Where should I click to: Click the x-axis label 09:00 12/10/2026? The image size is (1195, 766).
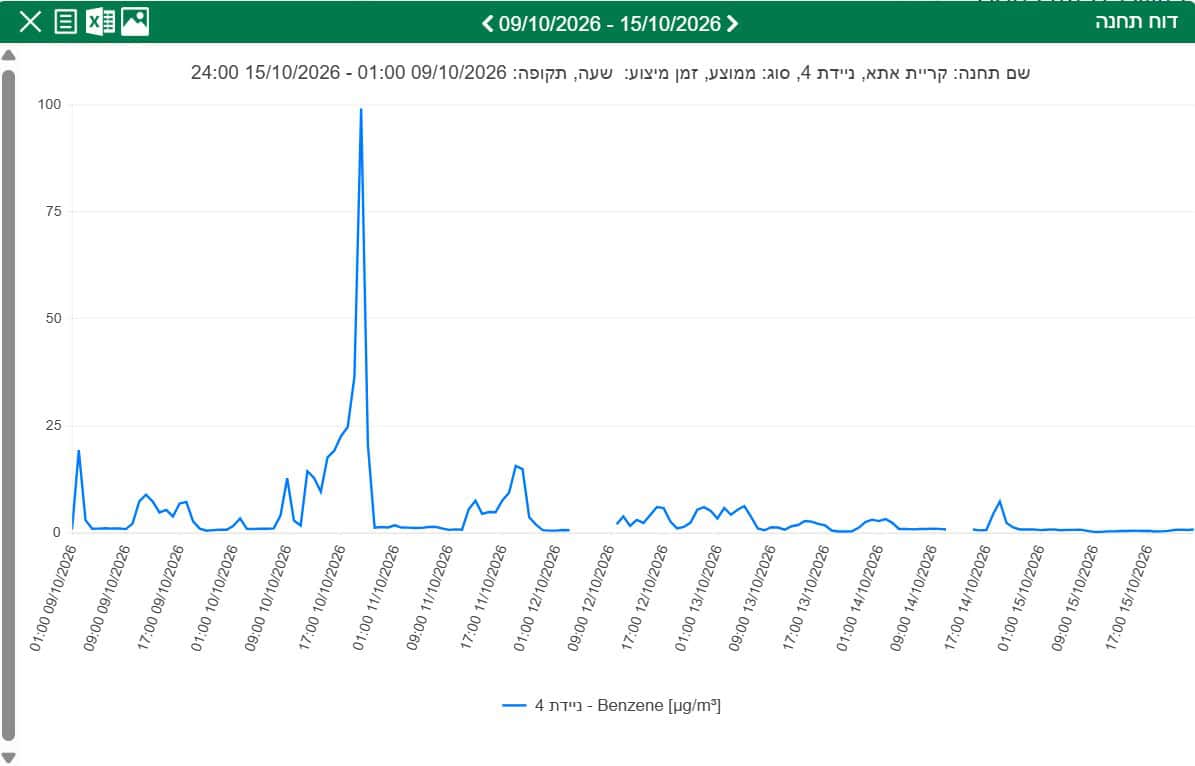[591, 598]
